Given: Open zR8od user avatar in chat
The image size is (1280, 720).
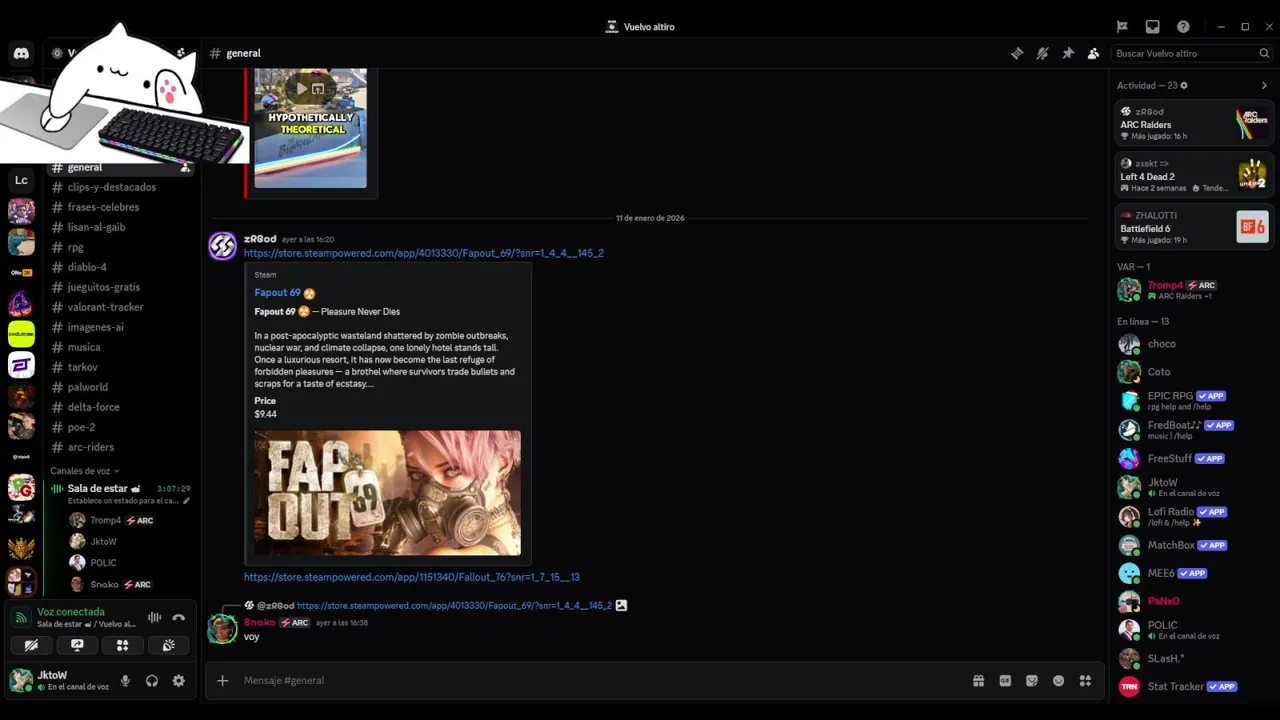Looking at the screenshot, I should 222,246.
